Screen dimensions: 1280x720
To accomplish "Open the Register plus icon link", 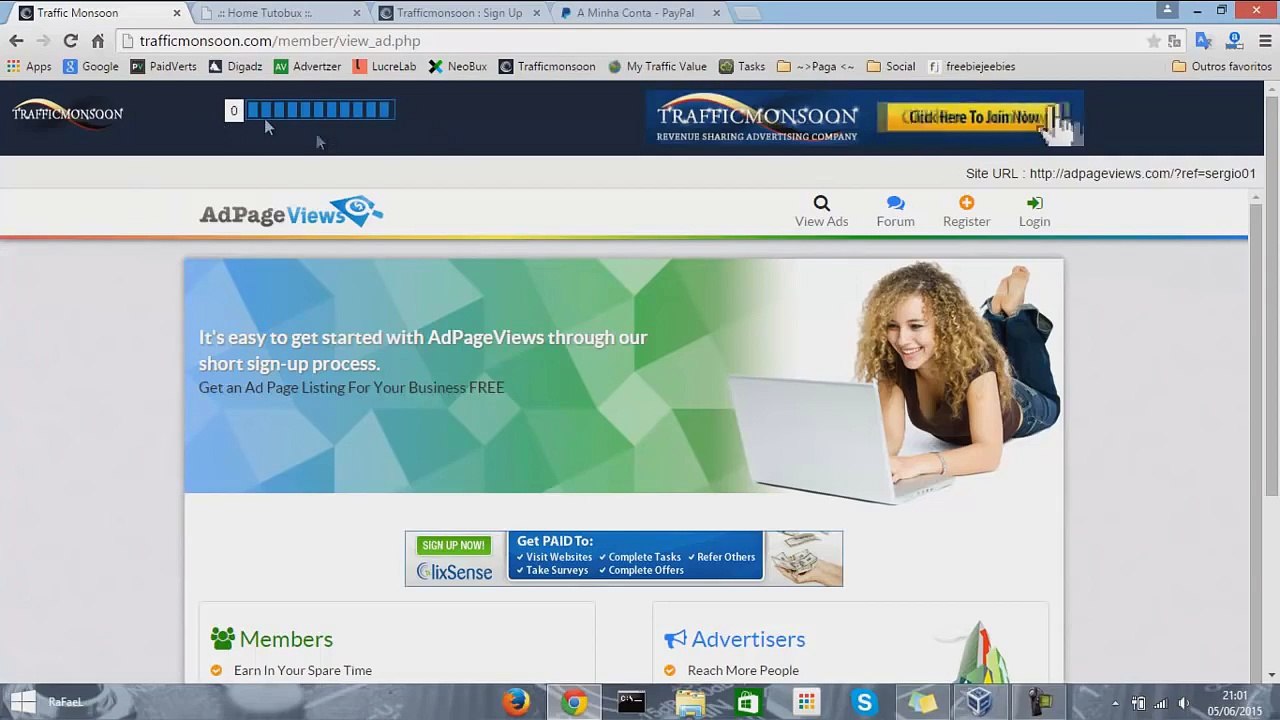I will click(966, 211).
